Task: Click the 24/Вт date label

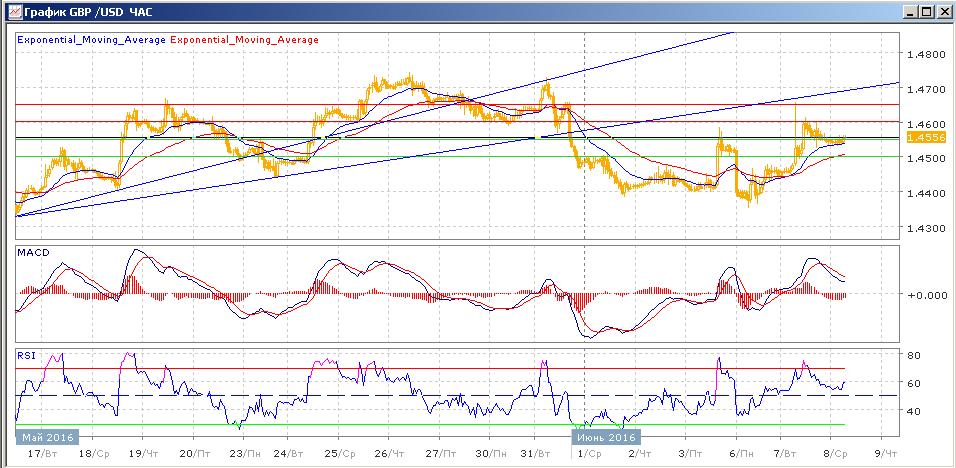Action: click(x=290, y=454)
